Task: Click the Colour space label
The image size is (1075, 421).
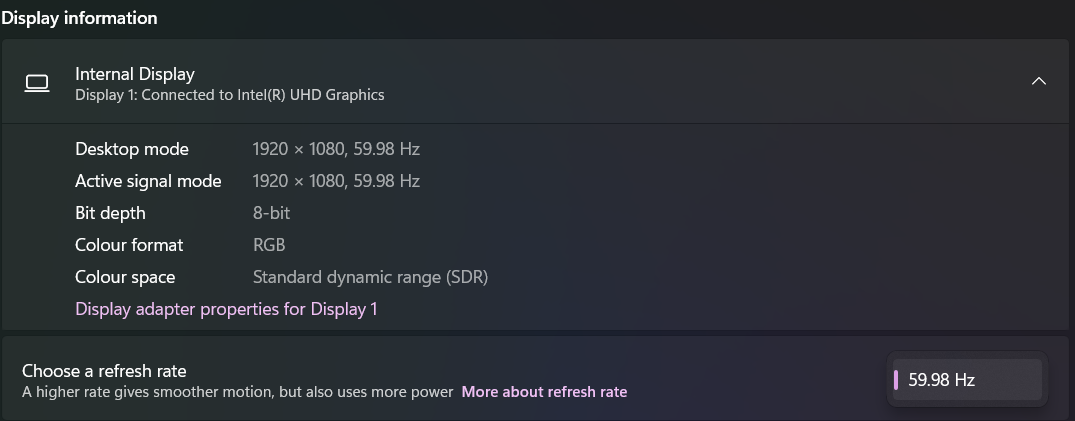Action: coord(125,277)
